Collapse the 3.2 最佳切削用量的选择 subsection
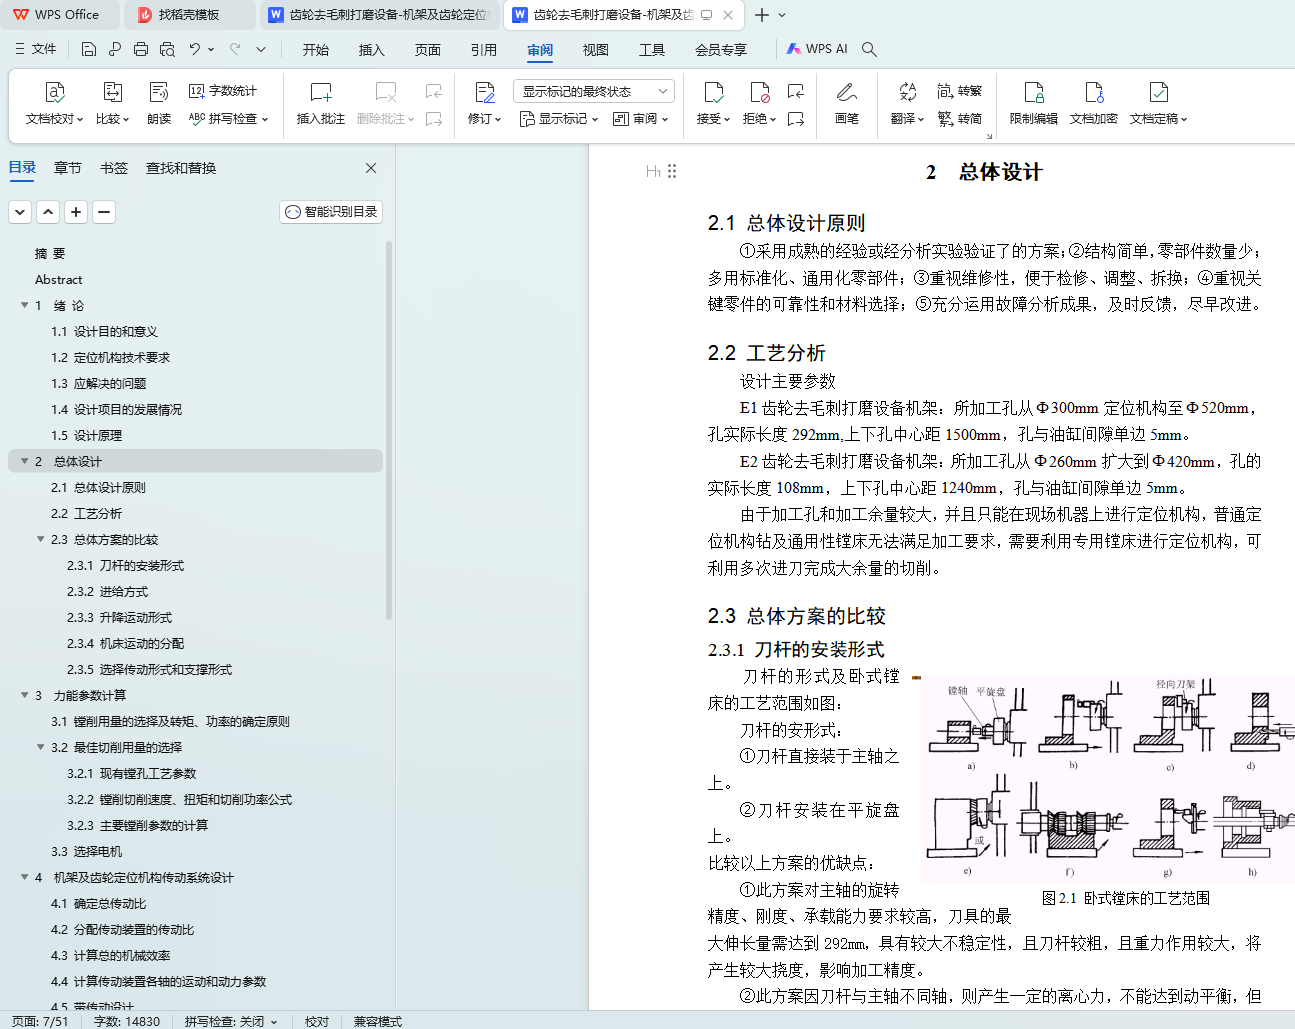This screenshot has height=1029, width=1295. coord(41,748)
